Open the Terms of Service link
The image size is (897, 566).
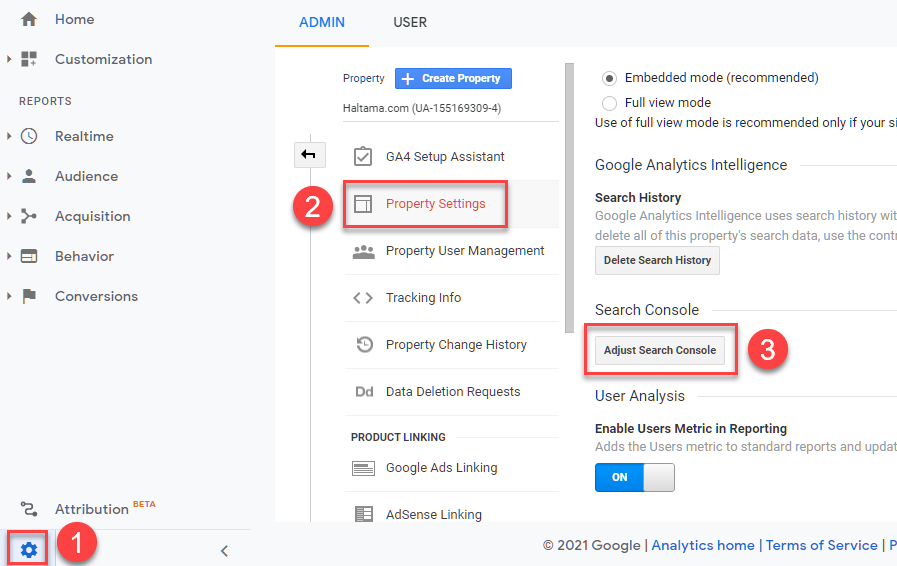click(x=821, y=545)
